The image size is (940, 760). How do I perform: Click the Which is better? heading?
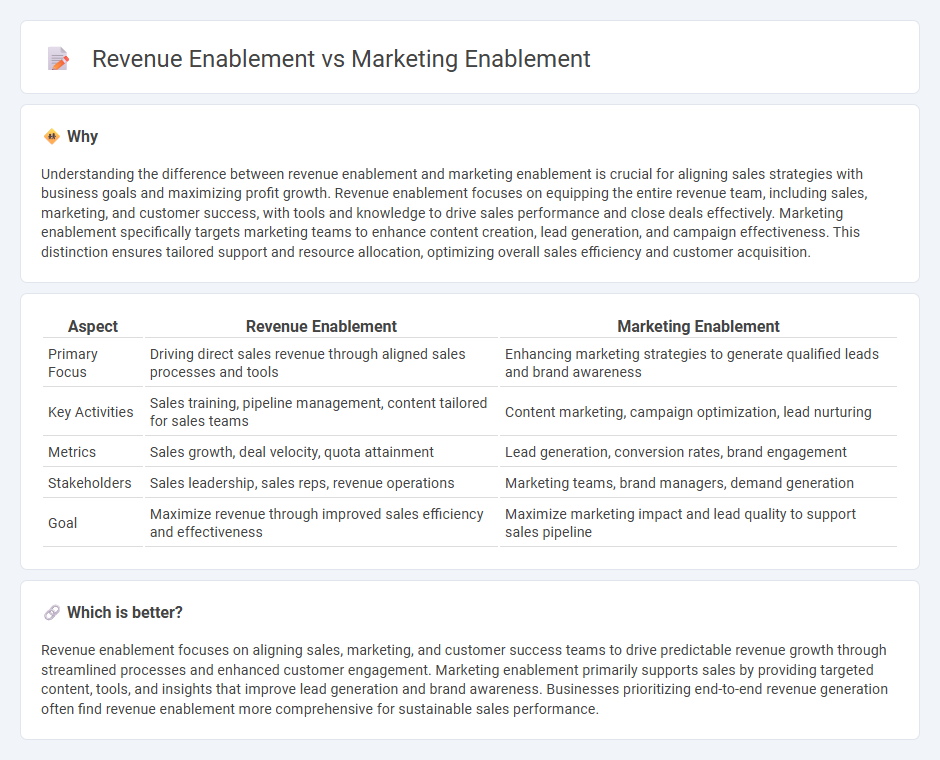[x=125, y=613]
